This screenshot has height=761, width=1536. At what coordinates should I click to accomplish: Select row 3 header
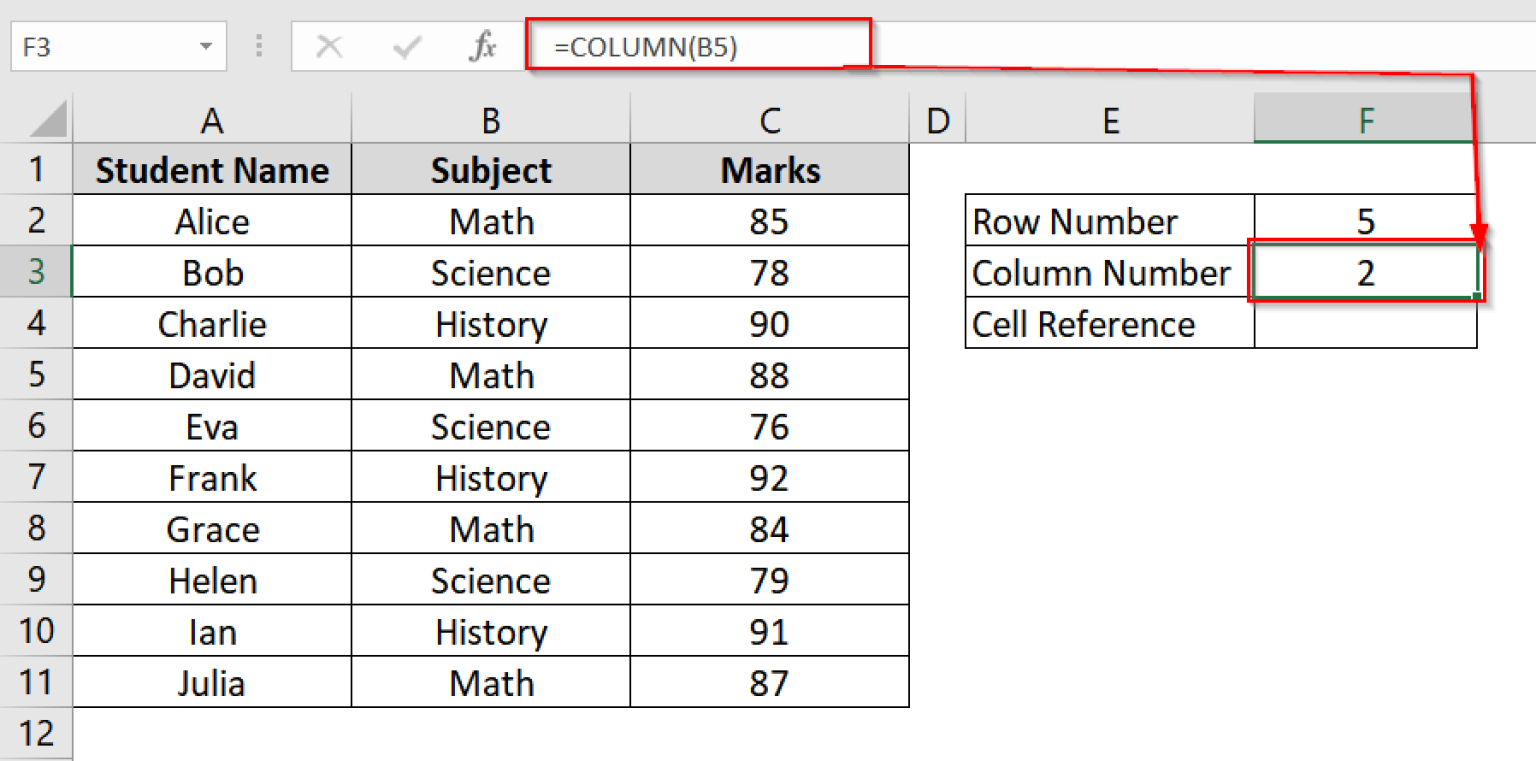click(x=37, y=271)
